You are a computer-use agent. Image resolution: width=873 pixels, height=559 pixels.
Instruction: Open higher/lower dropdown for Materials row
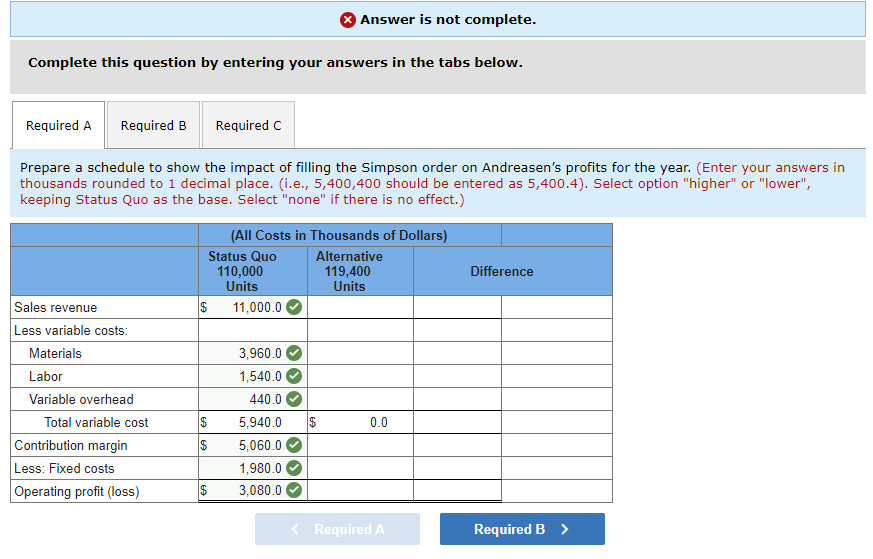(x=557, y=353)
